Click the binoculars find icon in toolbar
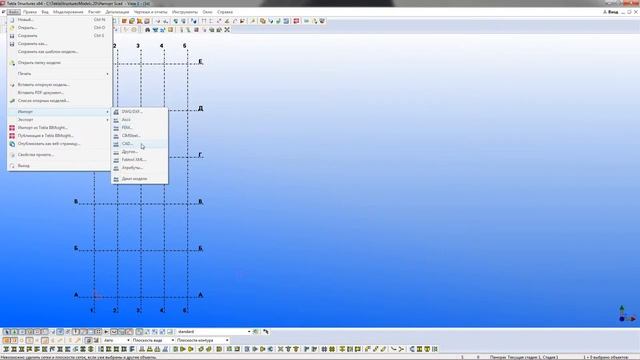The width and height of the screenshot is (640, 360). pos(148,29)
